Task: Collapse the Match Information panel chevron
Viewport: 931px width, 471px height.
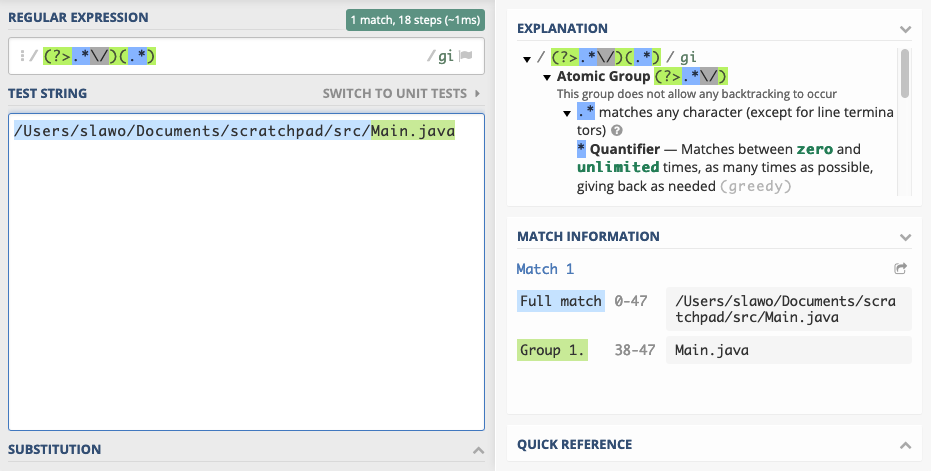Action: pos(905,237)
